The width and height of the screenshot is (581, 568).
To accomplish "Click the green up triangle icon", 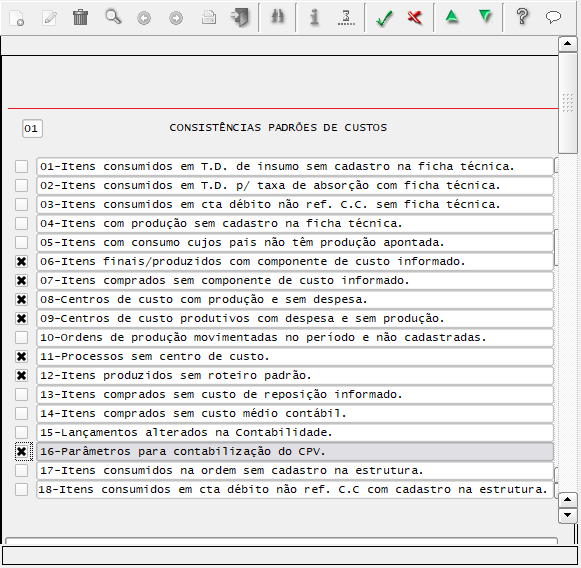I will (x=452, y=17).
